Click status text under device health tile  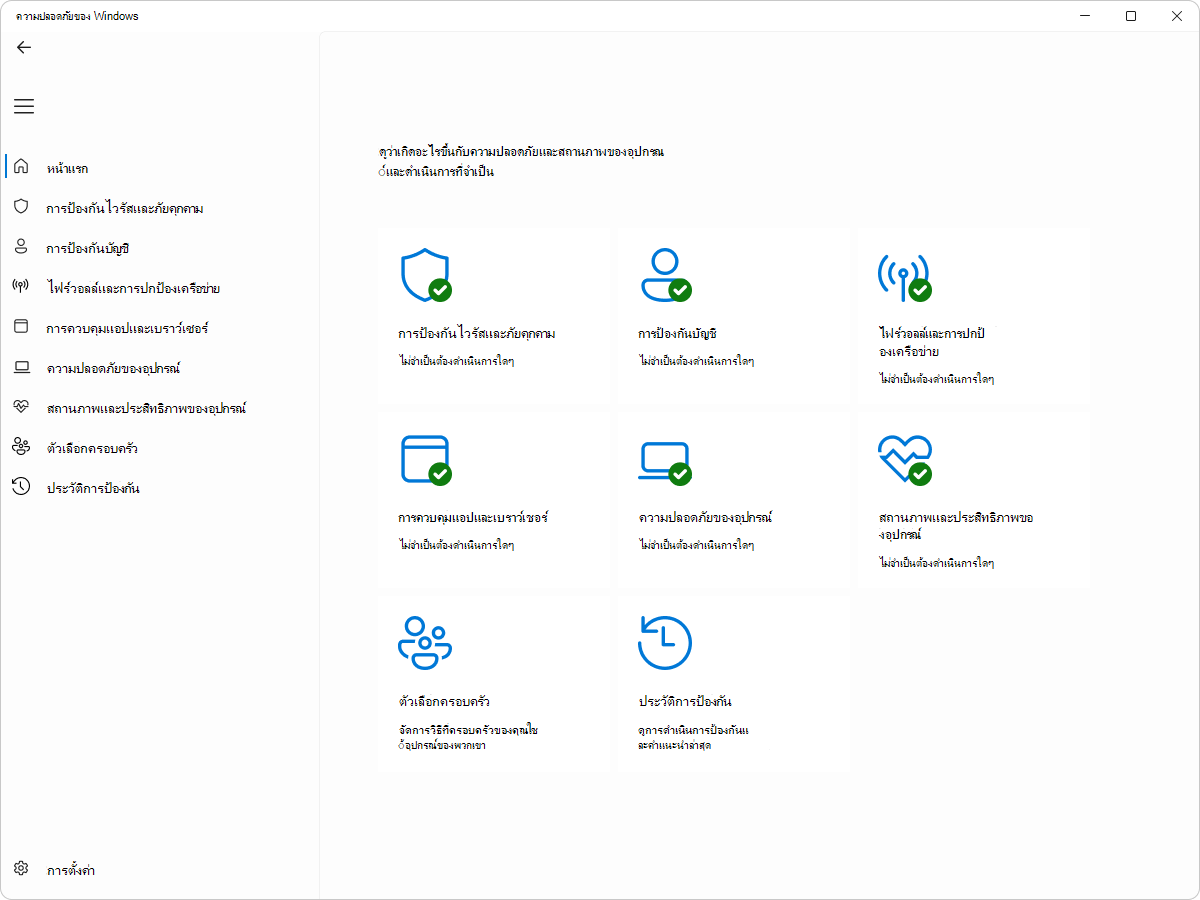coord(936,563)
